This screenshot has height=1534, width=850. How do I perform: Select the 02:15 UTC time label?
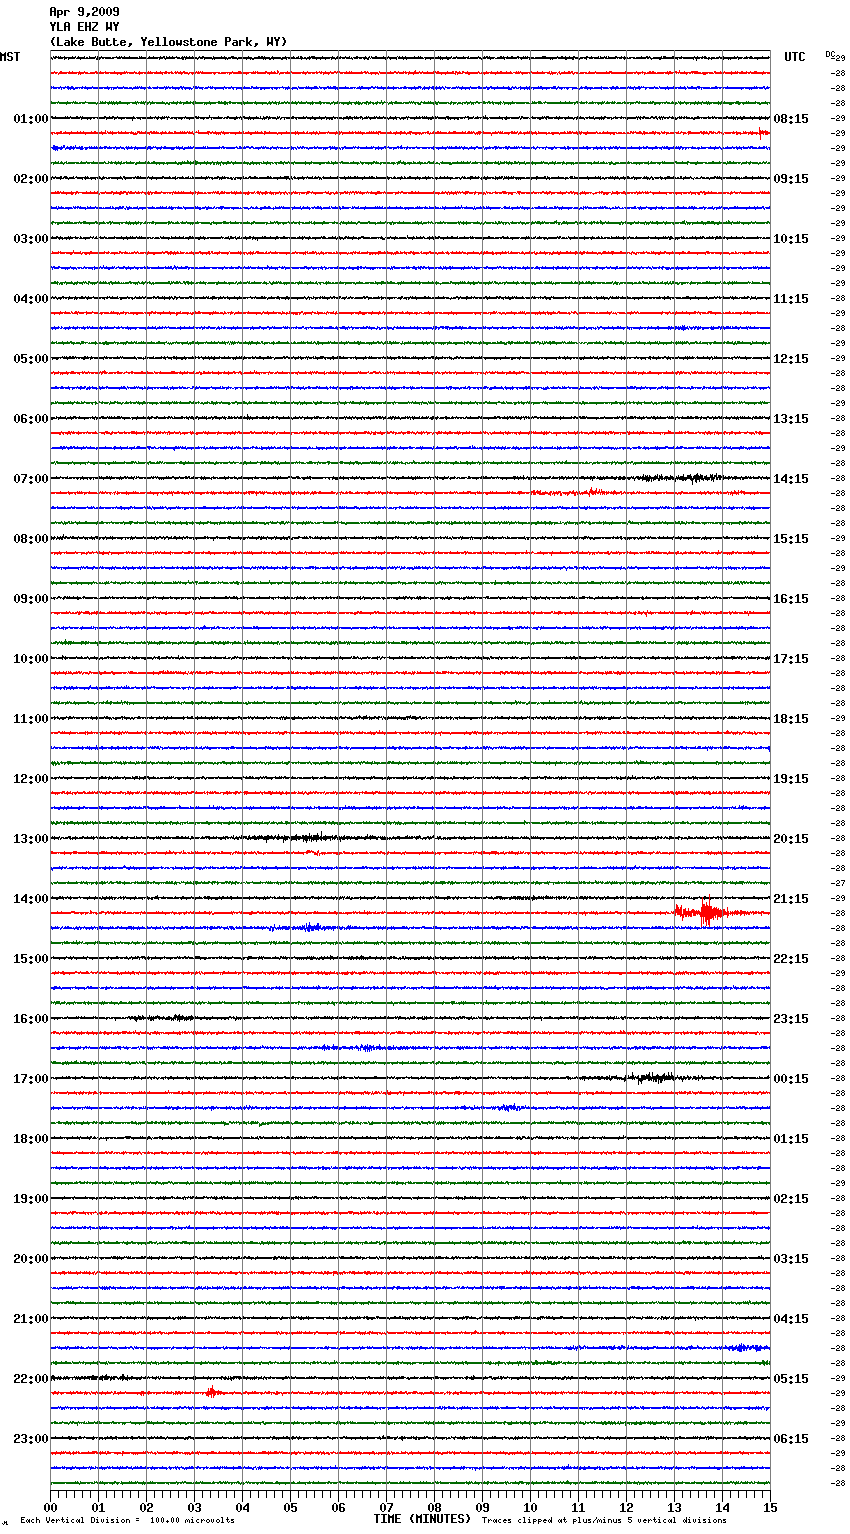click(x=791, y=1199)
